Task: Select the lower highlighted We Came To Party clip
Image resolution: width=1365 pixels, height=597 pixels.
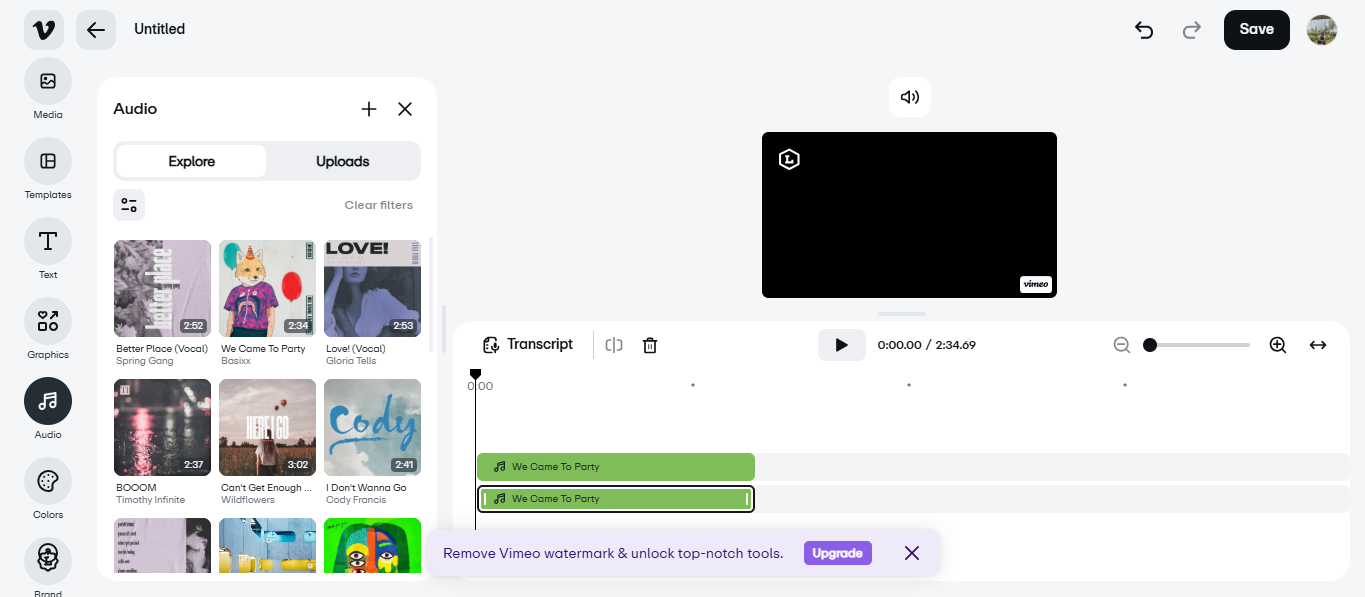Action: [616, 499]
